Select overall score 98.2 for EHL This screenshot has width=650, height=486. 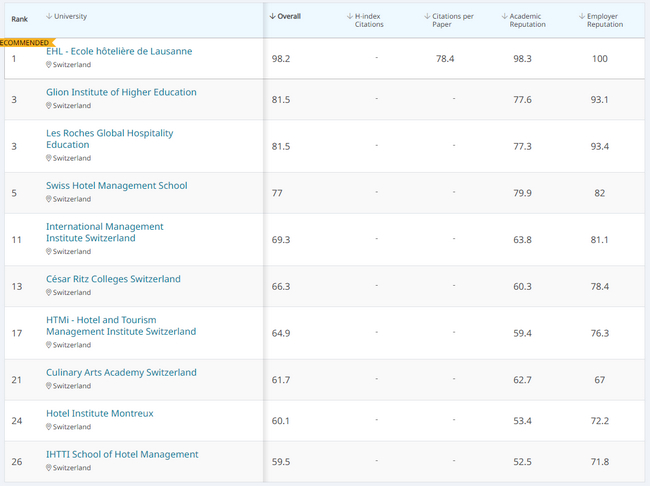(x=281, y=59)
